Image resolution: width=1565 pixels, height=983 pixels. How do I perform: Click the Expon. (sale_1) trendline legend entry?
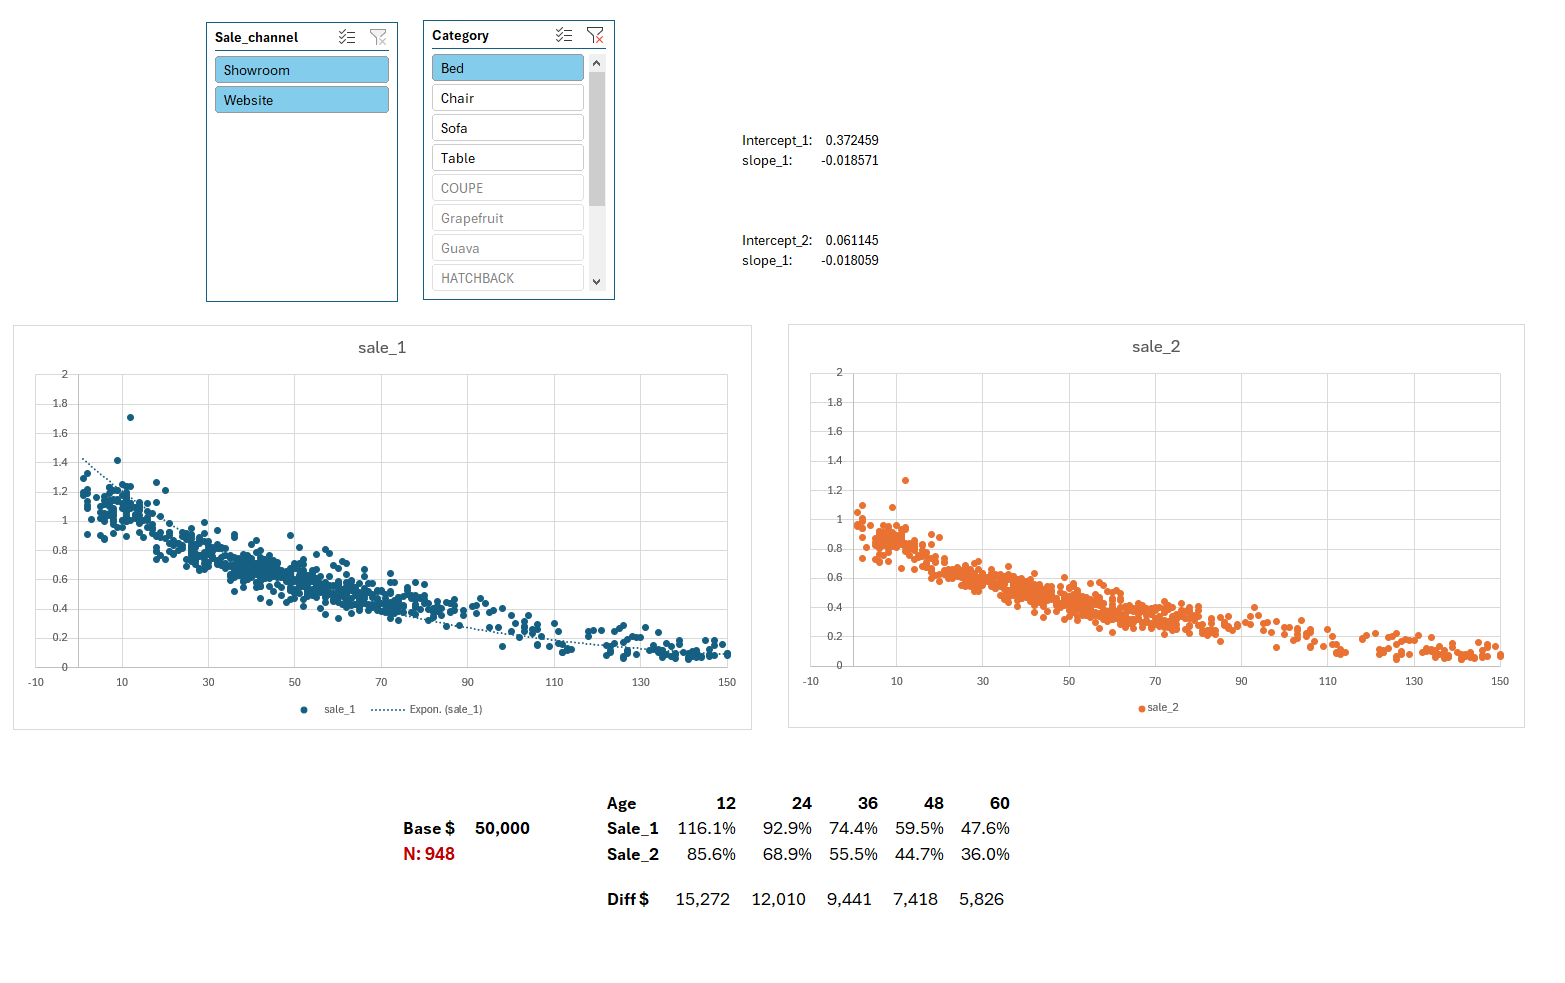428,709
